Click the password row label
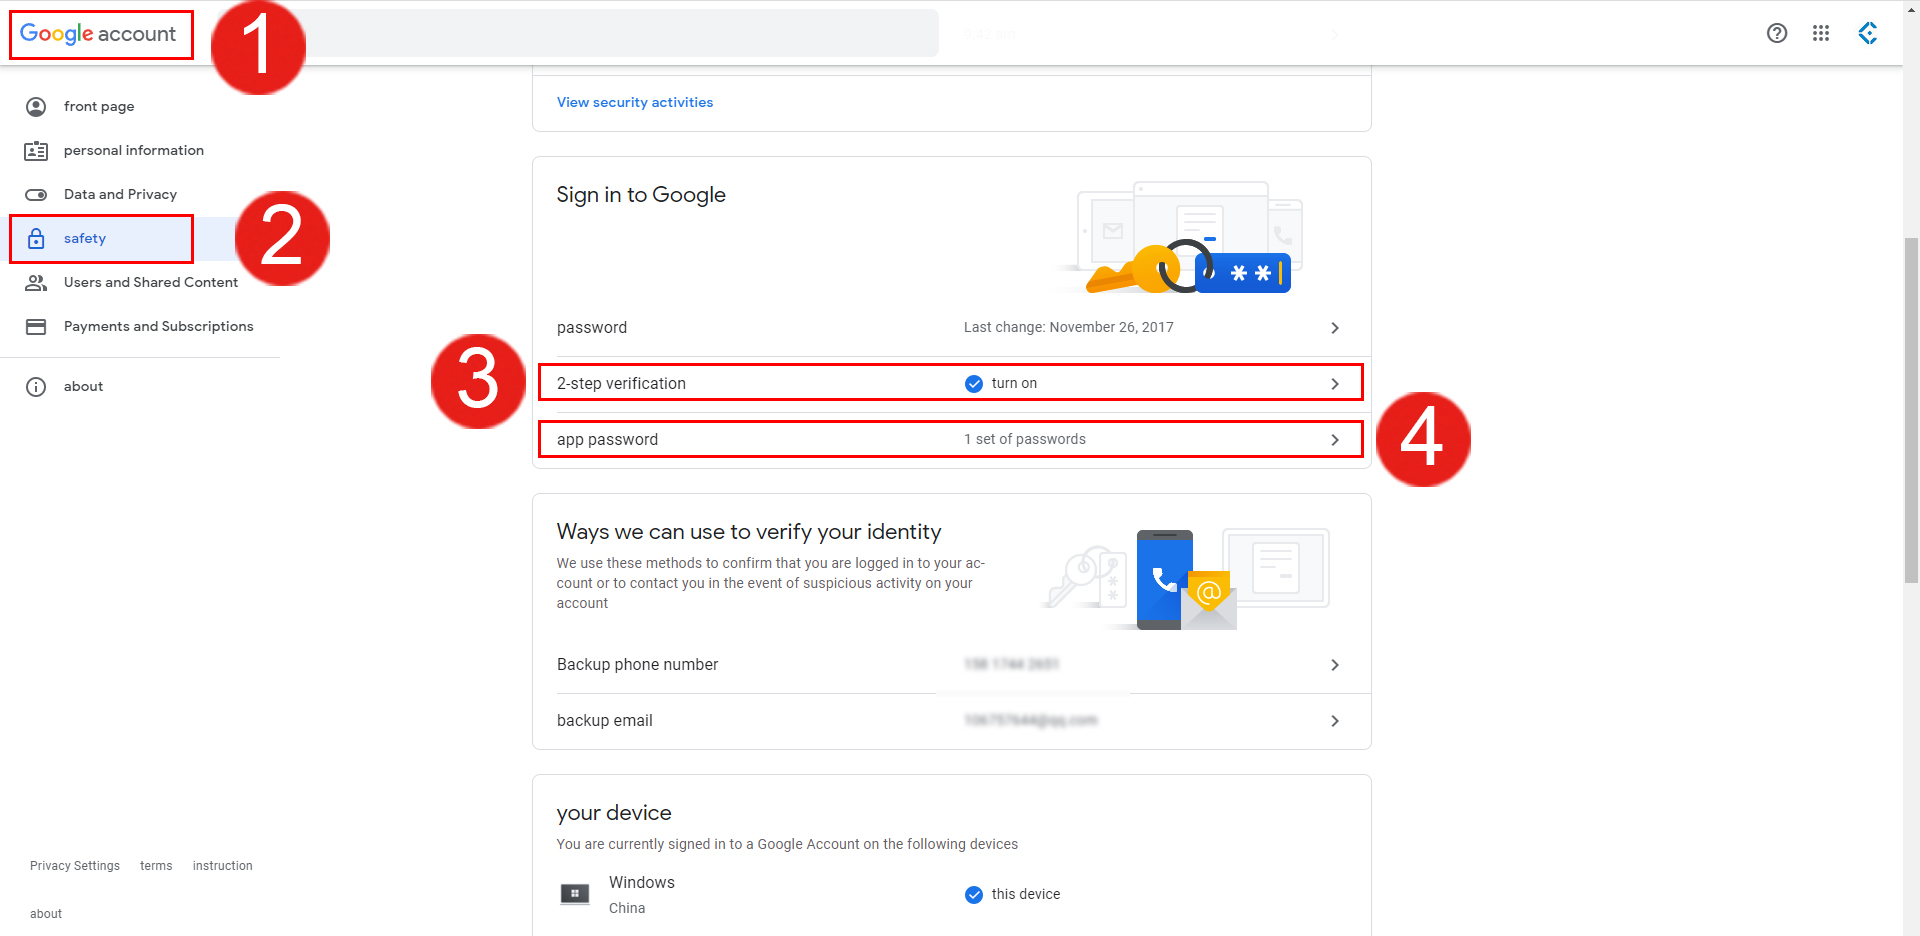This screenshot has height=936, width=1920. click(592, 328)
